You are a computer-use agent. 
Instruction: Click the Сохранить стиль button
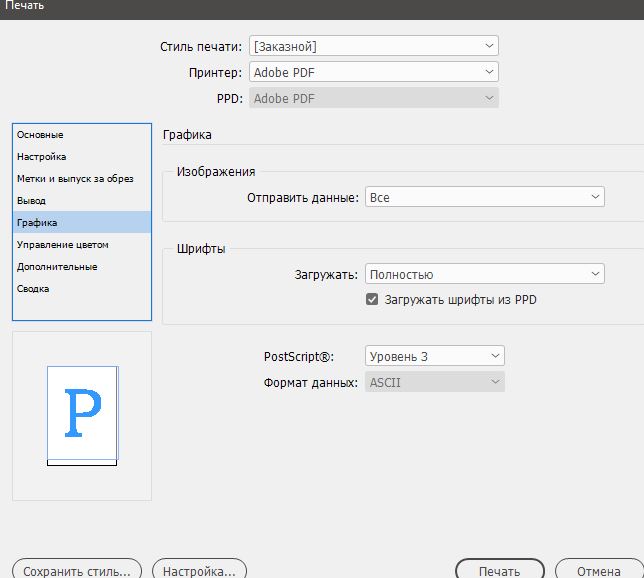pyautogui.click(x=77, y=570)
